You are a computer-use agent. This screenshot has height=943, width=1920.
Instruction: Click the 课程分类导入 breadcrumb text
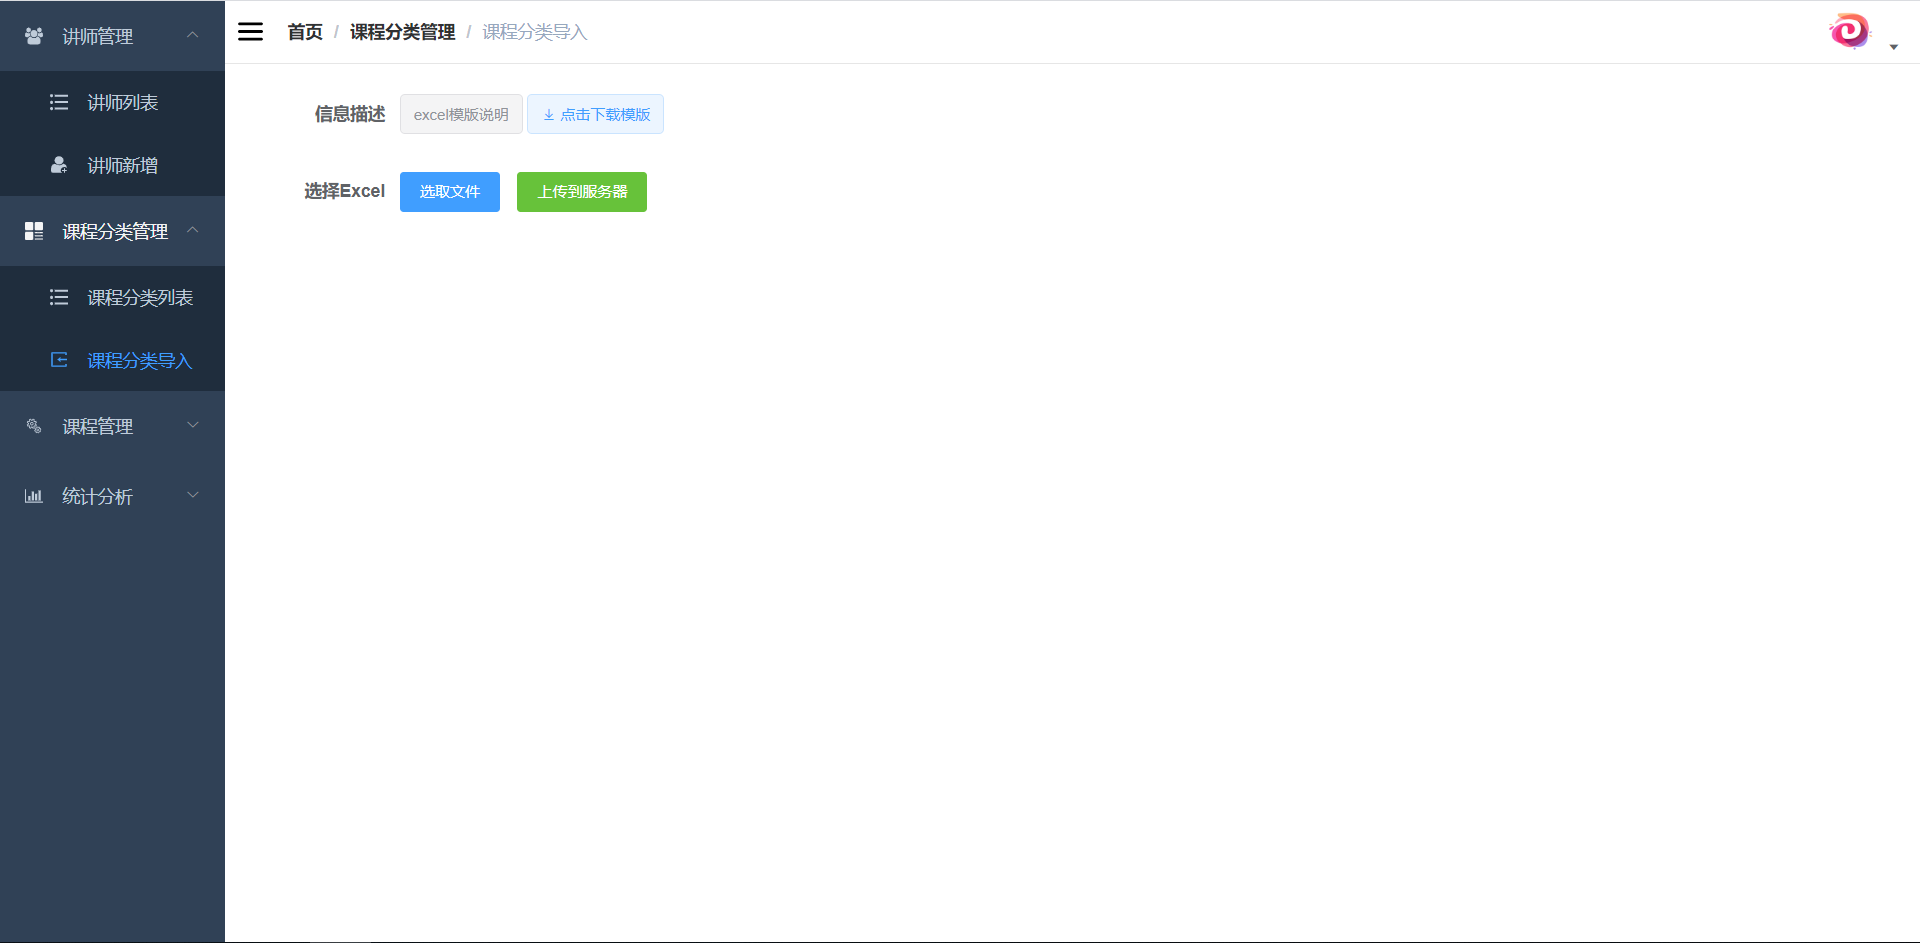point(535,32)
